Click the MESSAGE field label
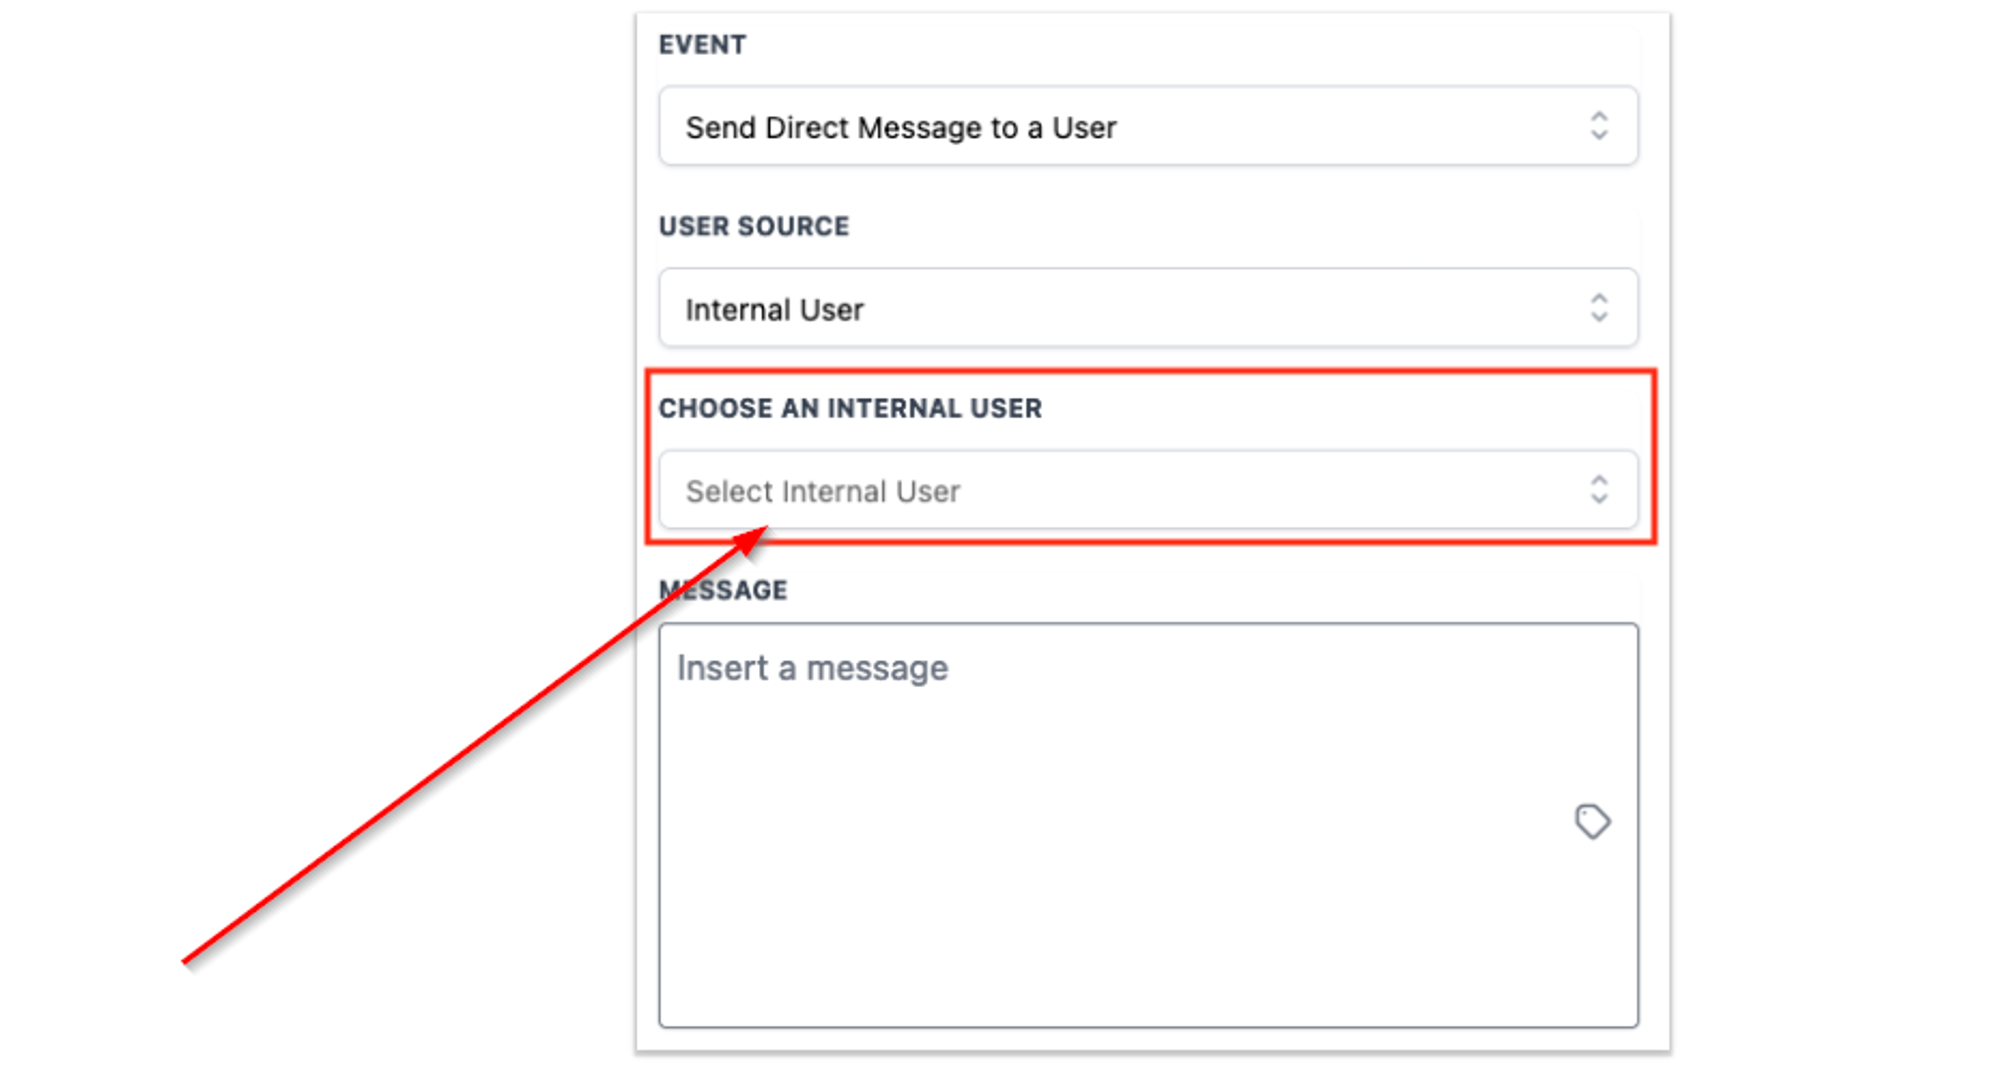The image size is (2000, 1080). (x=723, y=591)
